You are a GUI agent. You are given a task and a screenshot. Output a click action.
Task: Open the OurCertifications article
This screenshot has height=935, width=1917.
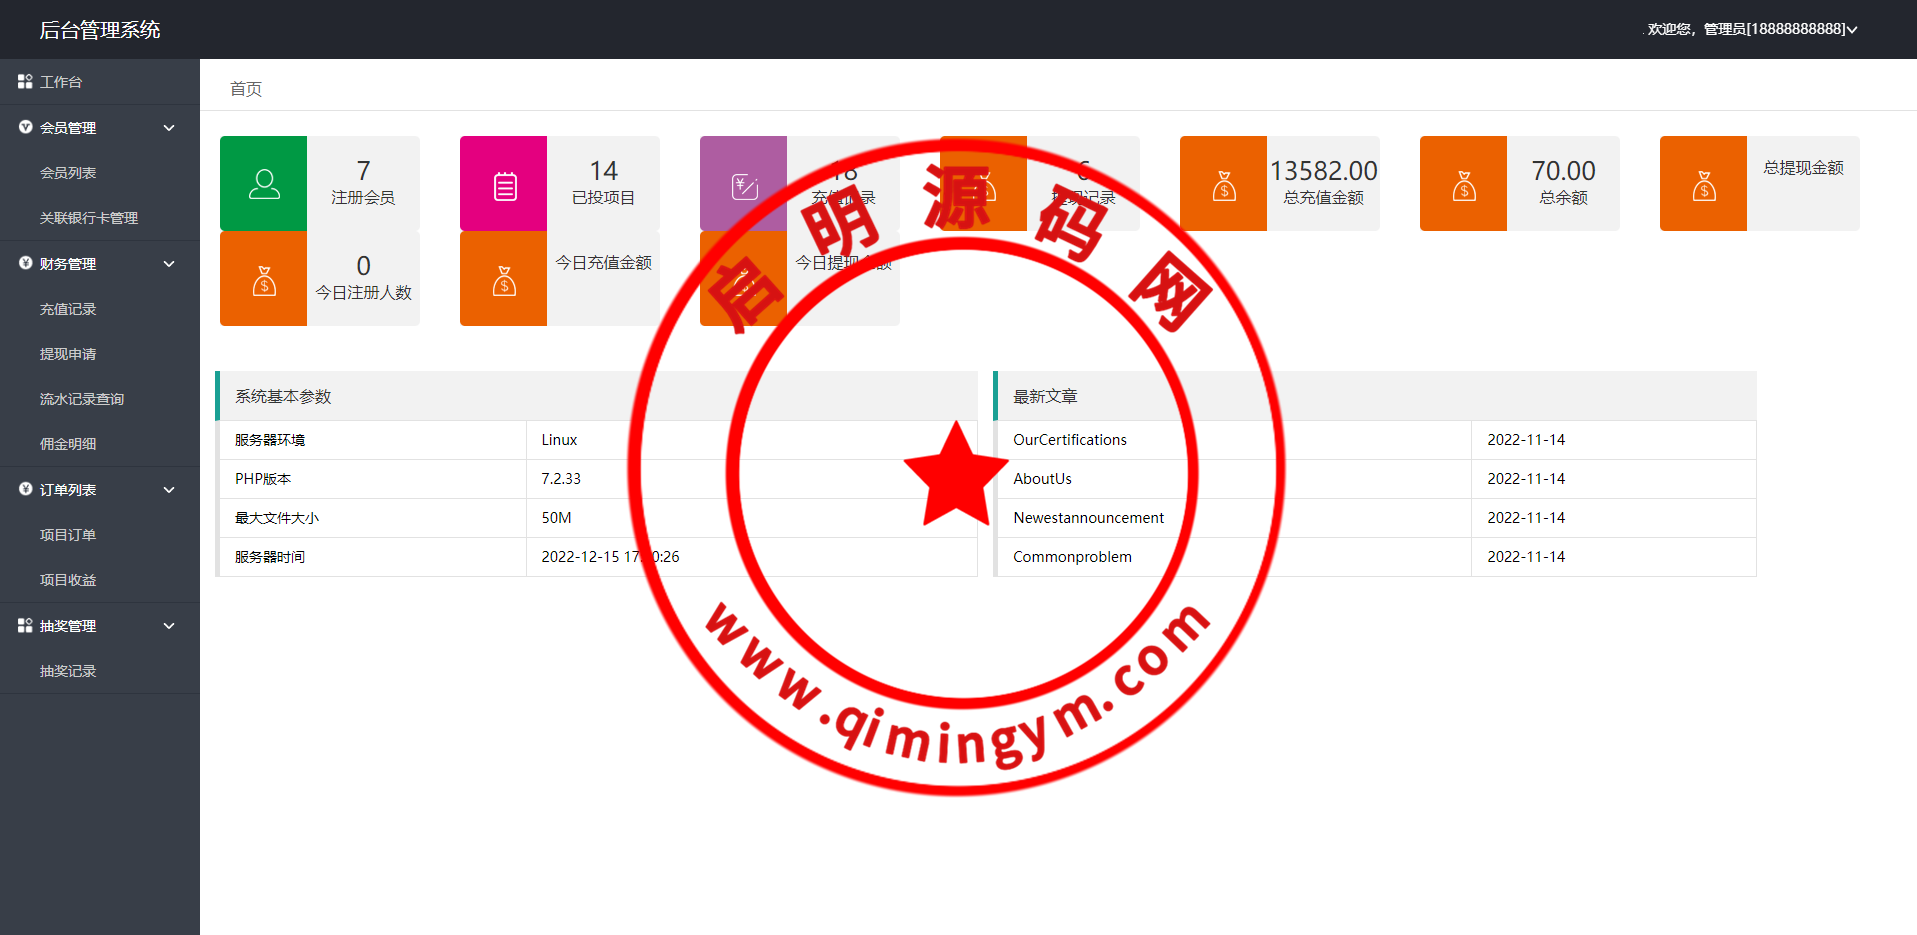coord(1069,440)
